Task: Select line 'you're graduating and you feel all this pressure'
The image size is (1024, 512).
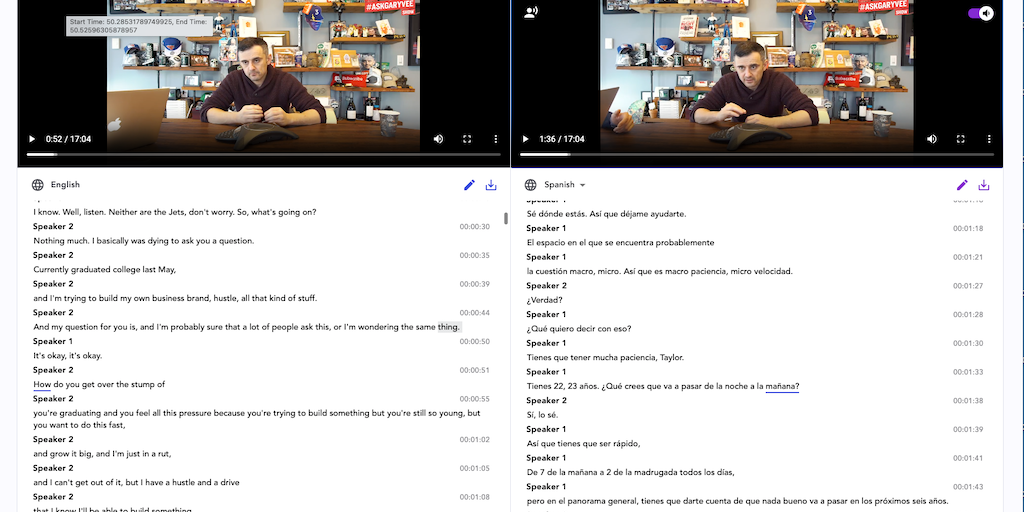Action: click(x=257, y=419)
